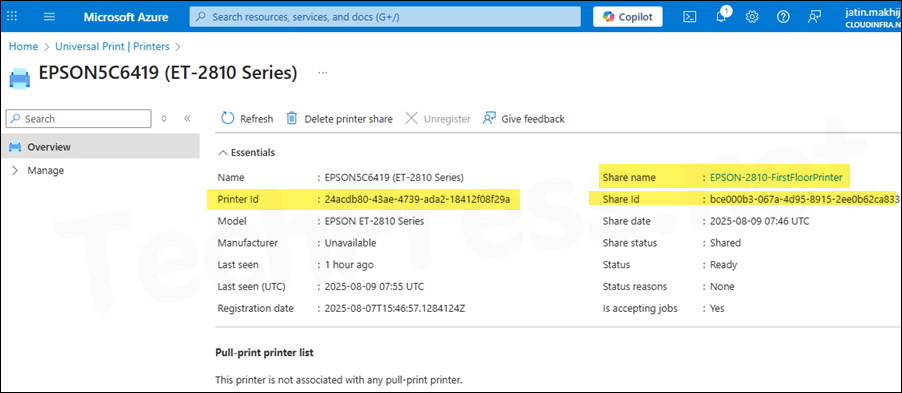Click the Name value EPSON5C6419 (ET-2810 Series)
Viewport: 902px width, 393px height.
[x=394, y=177]
